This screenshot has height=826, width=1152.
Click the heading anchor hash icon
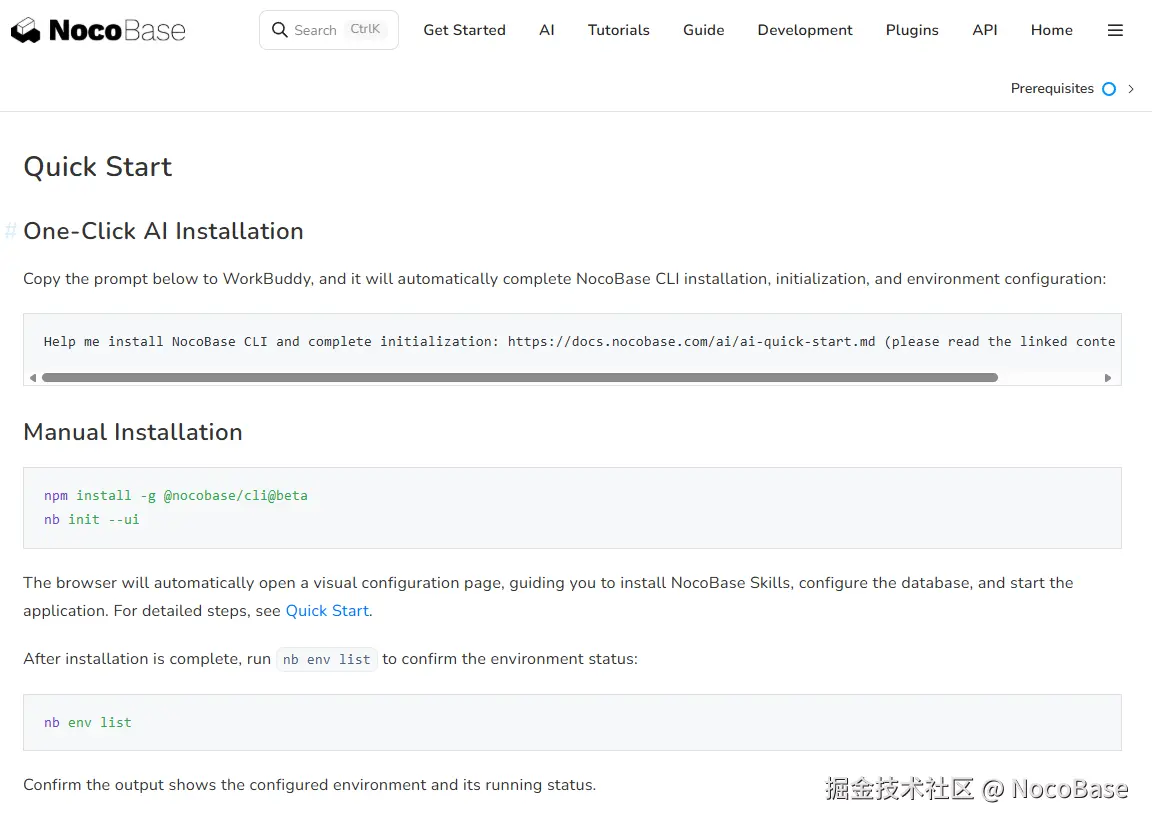10,231
